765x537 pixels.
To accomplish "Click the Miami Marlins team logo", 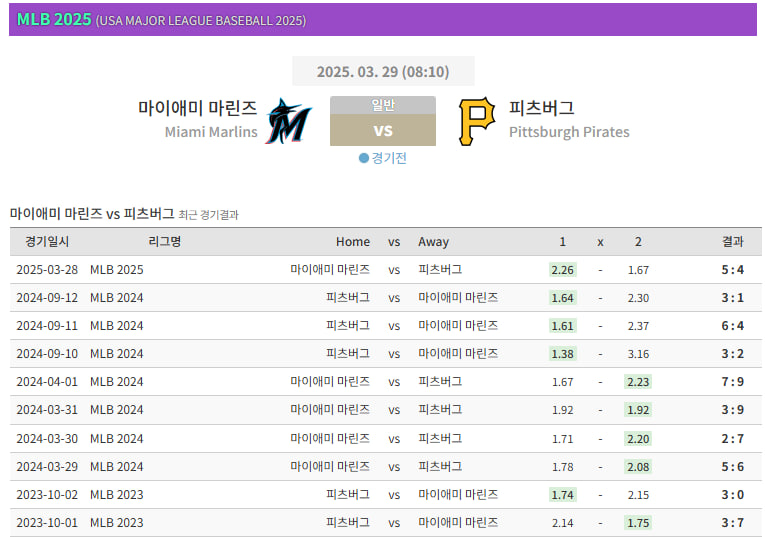I will [288, 121].
